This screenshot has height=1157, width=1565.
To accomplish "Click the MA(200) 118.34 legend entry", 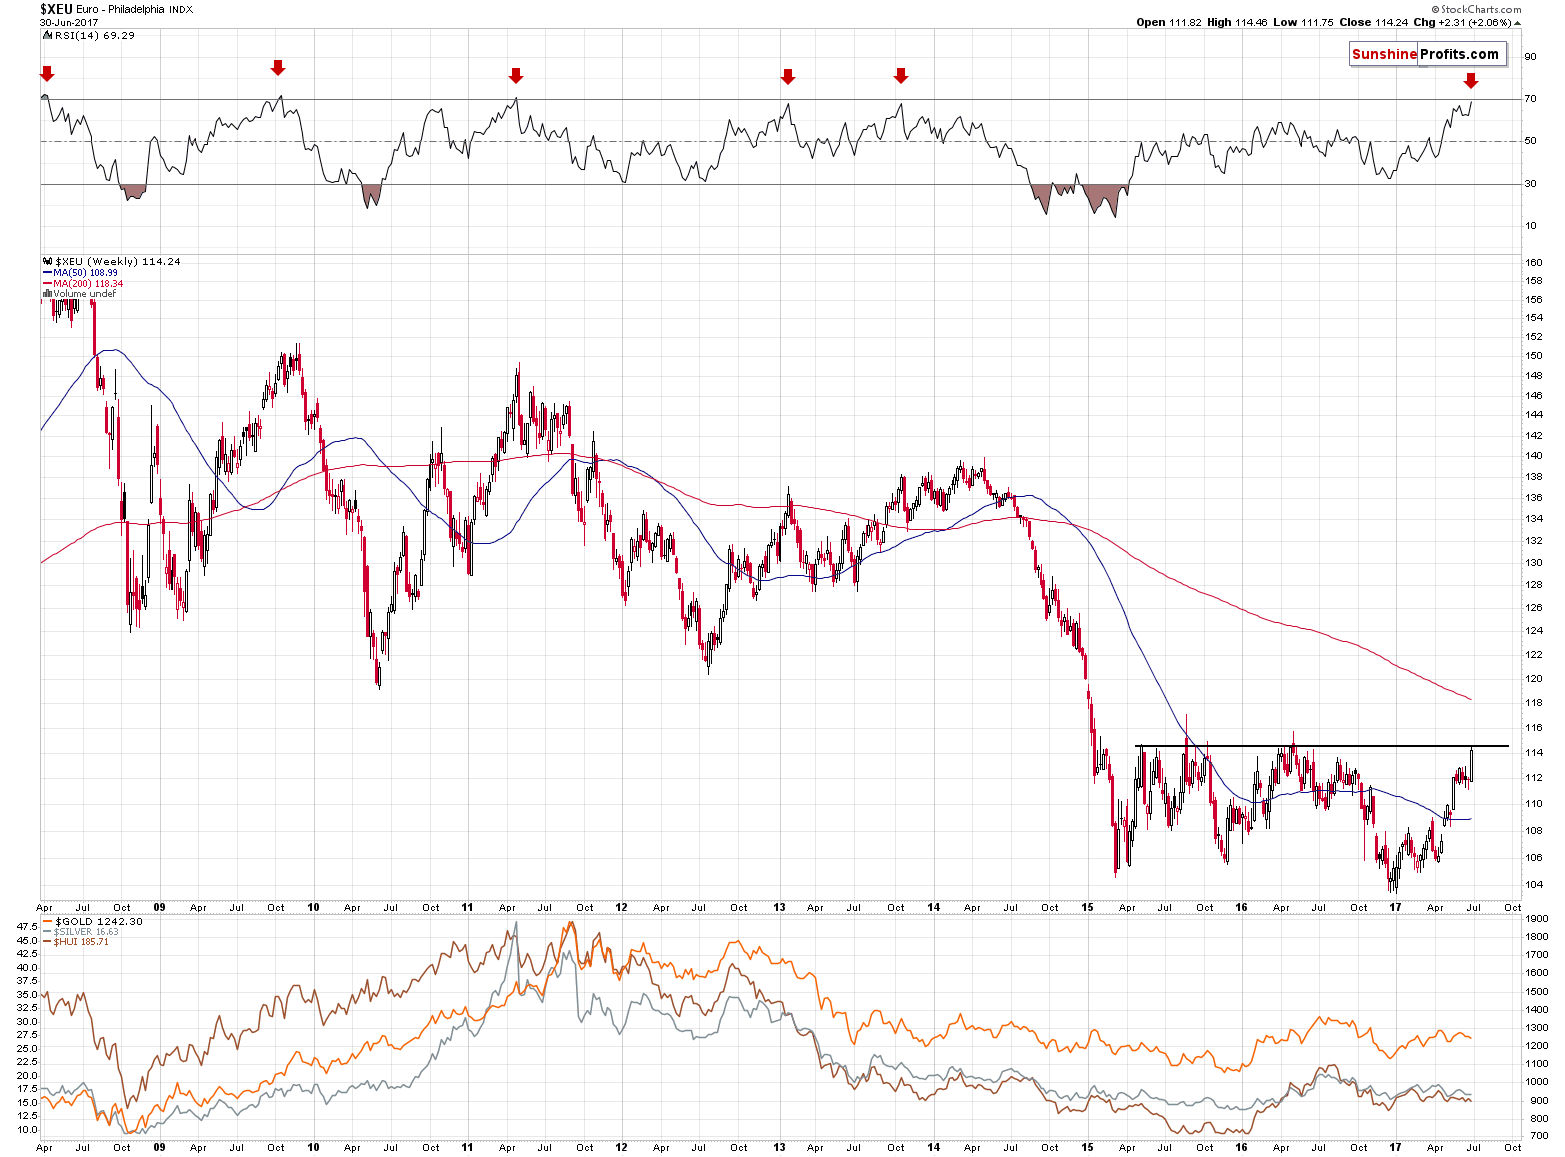I will click(x=88, y=284).
